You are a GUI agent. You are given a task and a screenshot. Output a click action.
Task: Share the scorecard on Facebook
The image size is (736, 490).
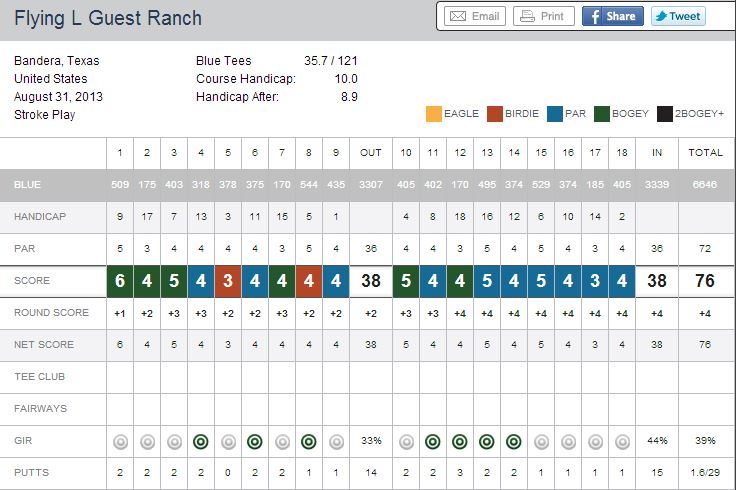612,16
